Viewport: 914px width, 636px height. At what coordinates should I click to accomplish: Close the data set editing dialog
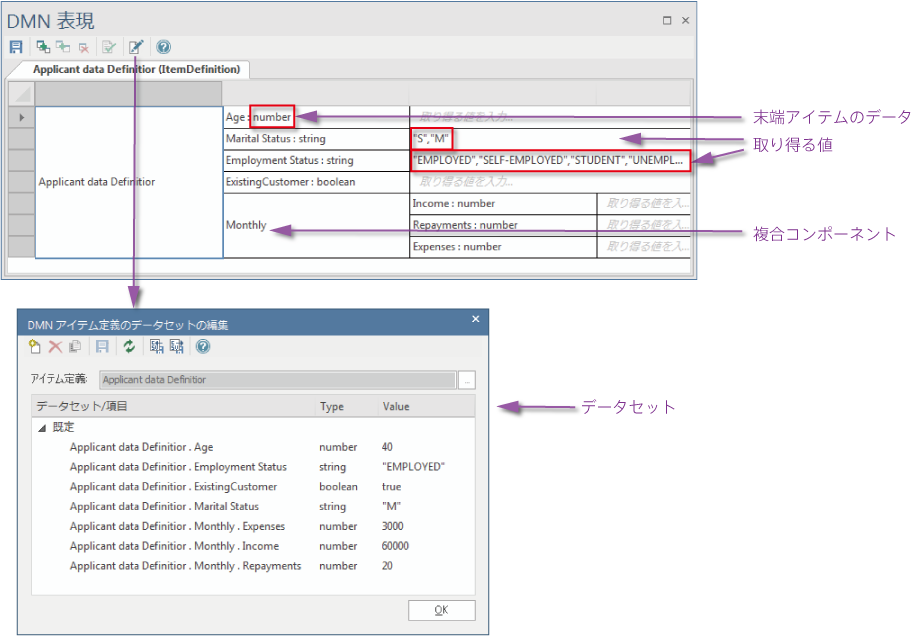475,319
